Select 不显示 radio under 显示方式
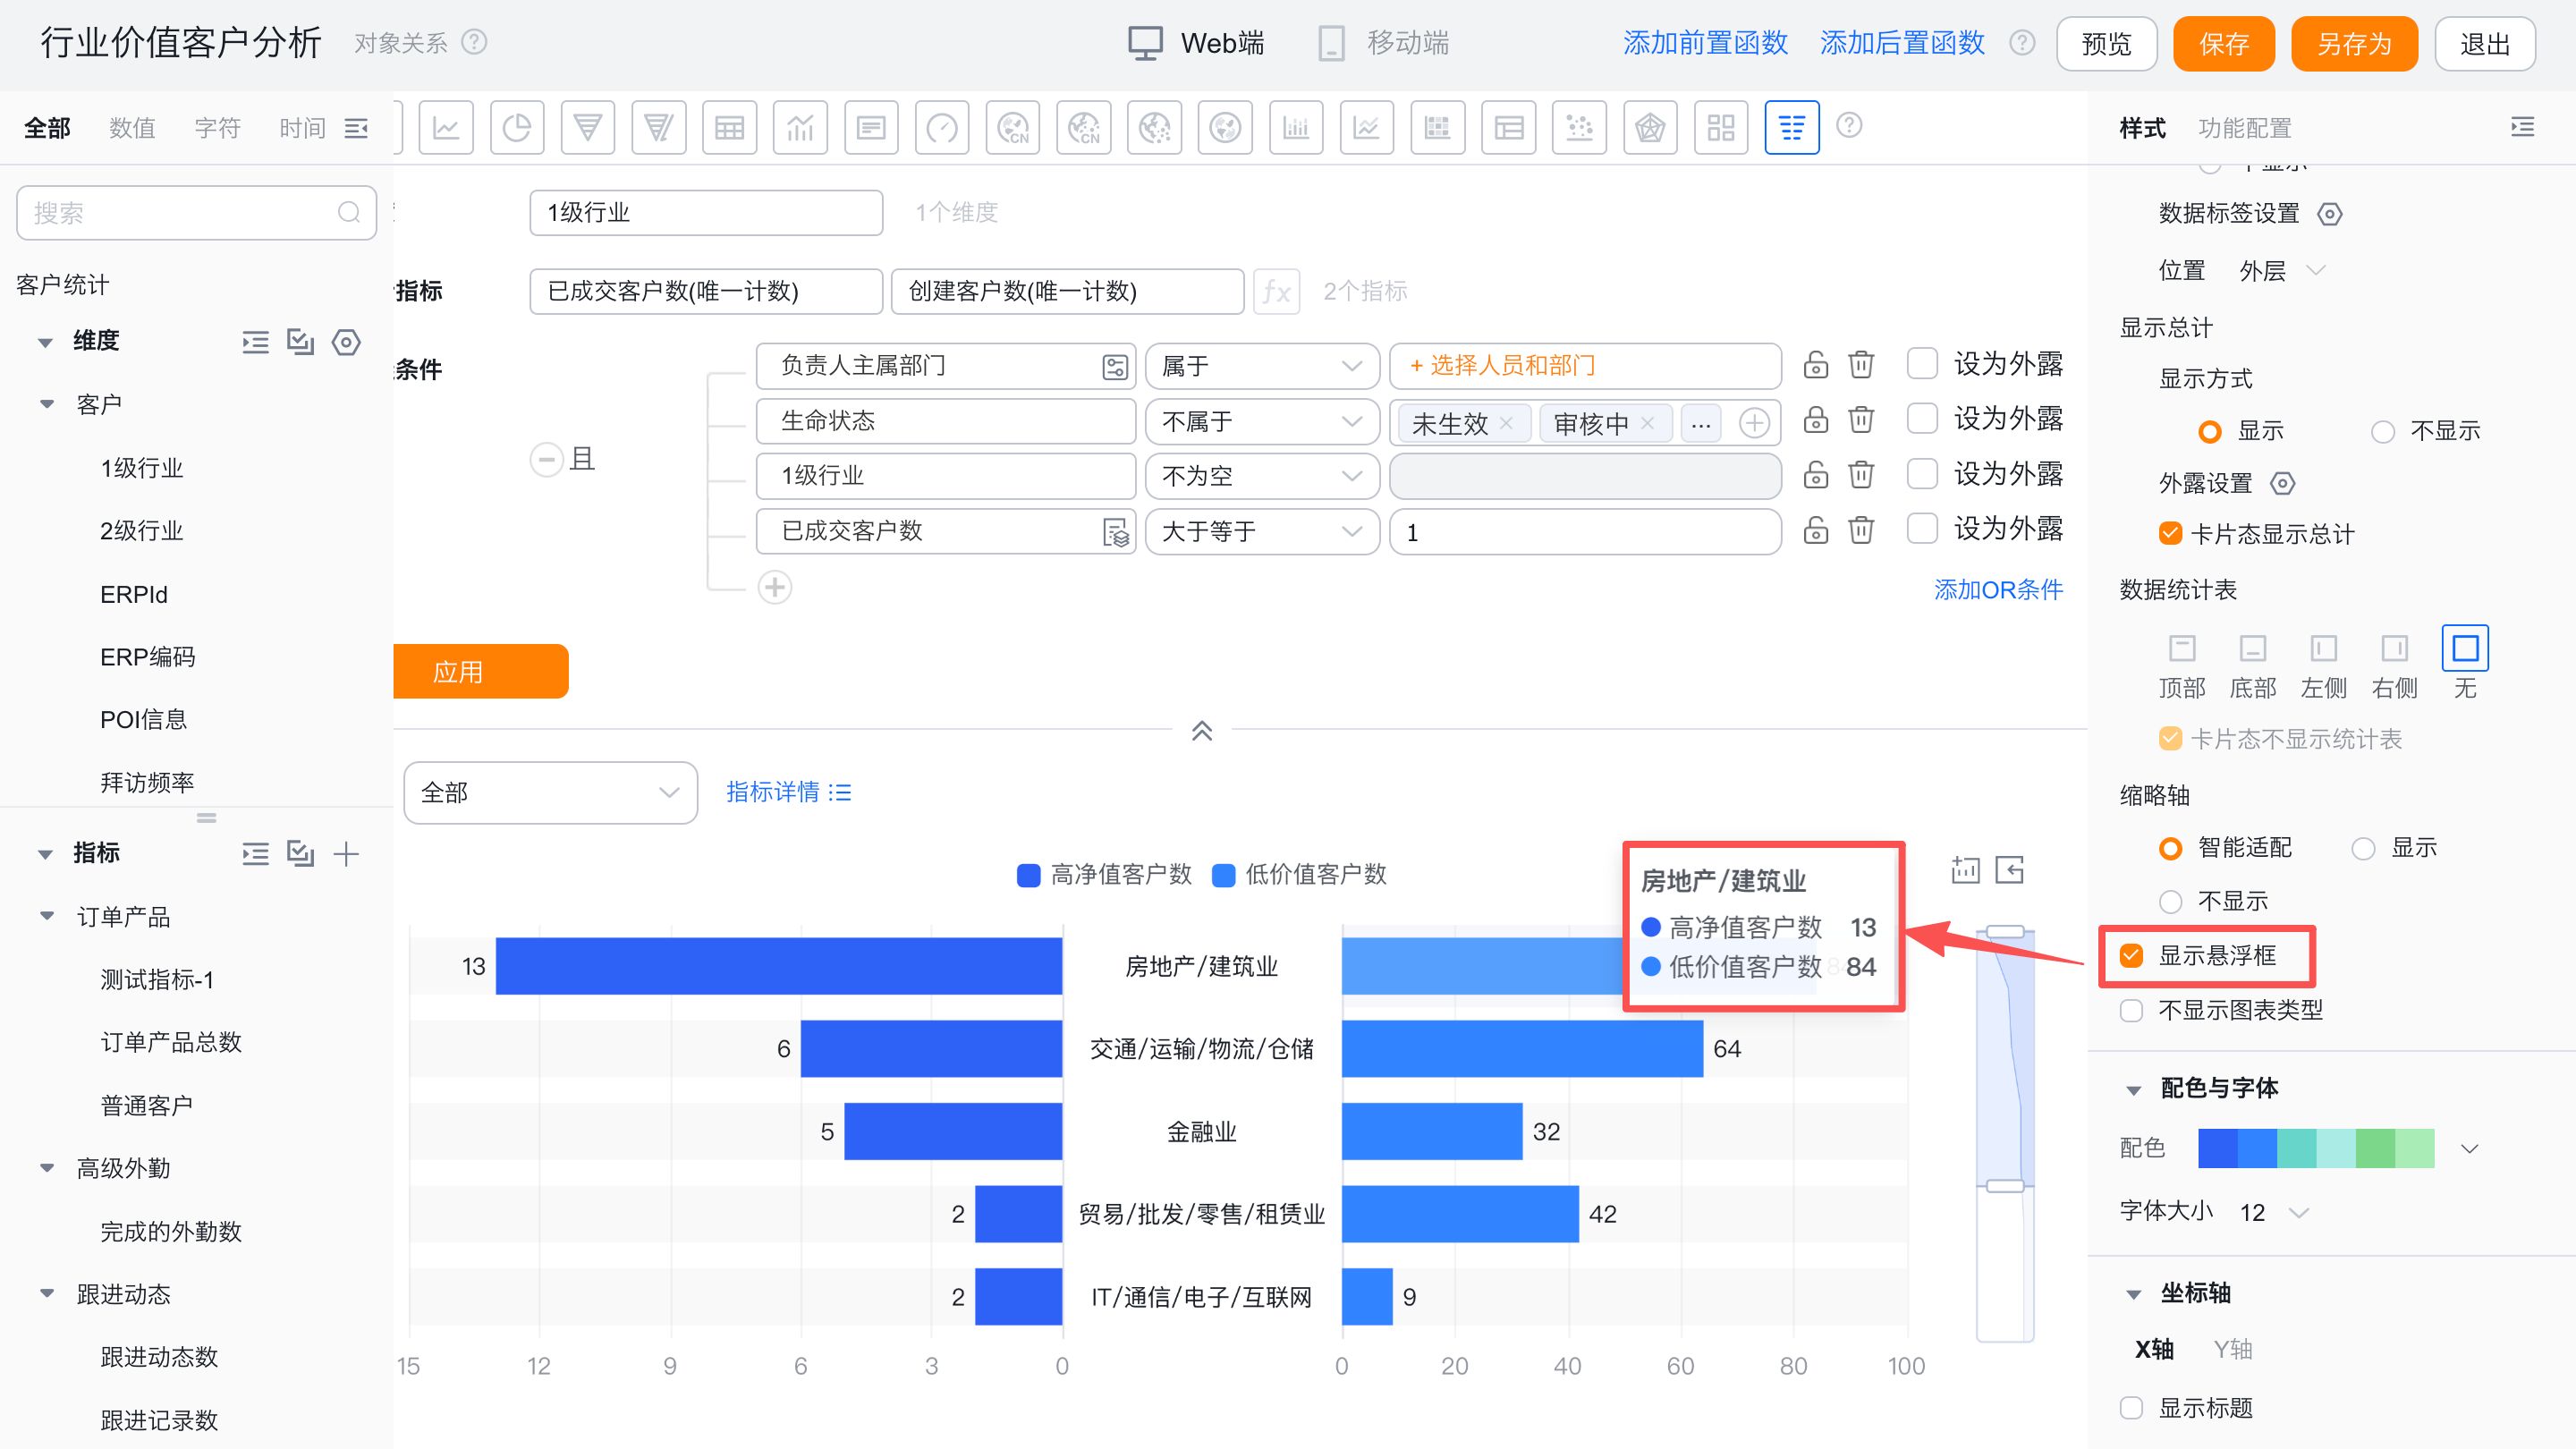2576x1449 pixels. pos(2383,431)
